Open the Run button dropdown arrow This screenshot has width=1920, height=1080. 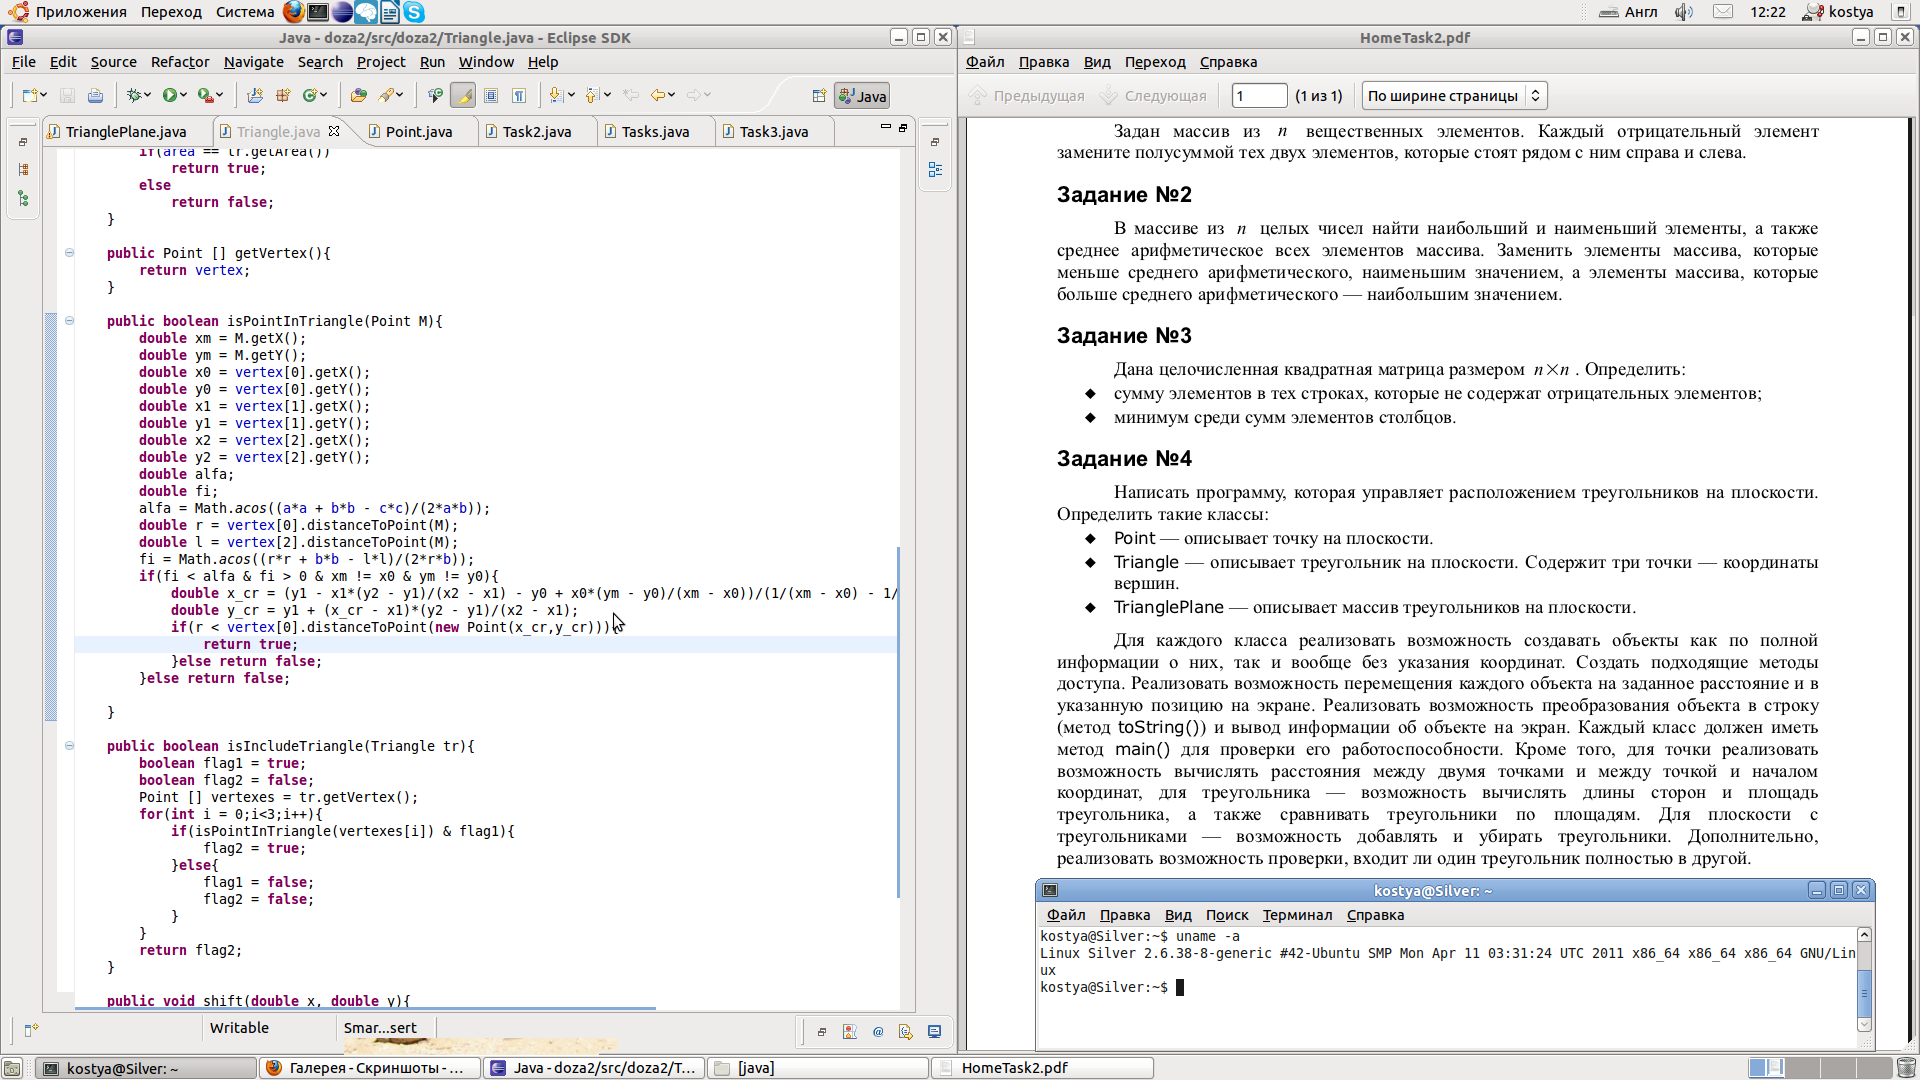pyautogui.click(x=185, y=95)
